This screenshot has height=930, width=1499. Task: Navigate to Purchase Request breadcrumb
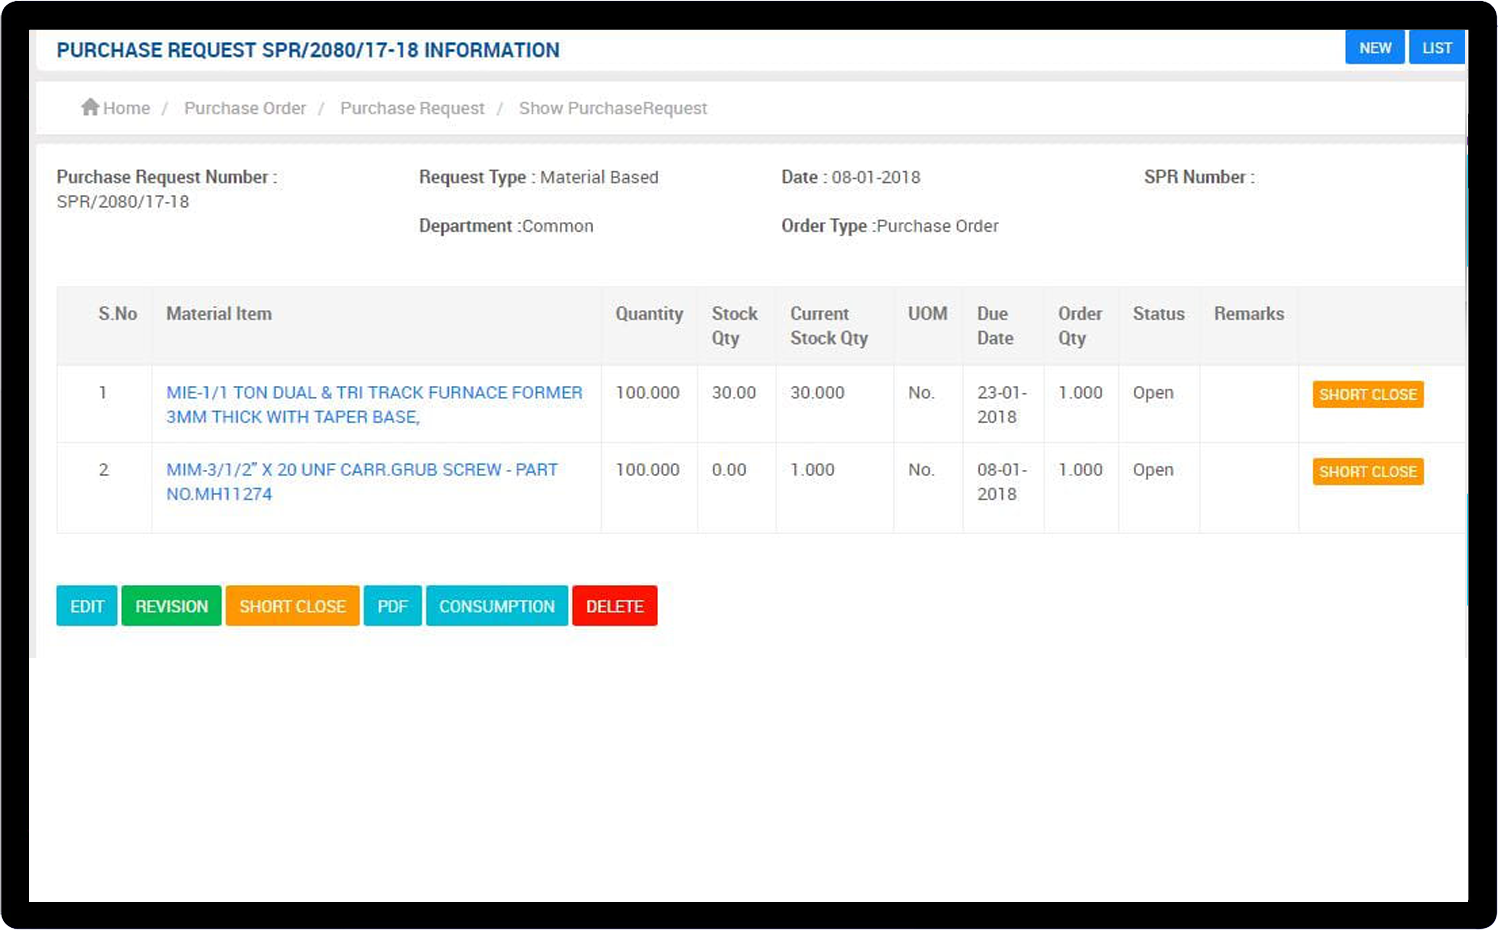pos(412,108)
